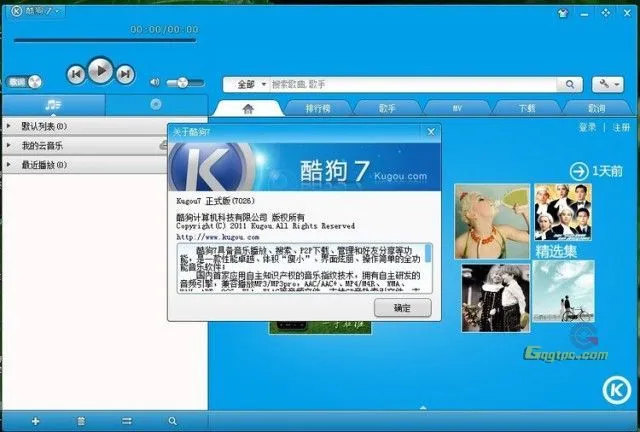The height and width of the screenshot is (432, 640).
Task: Toggle the lyrics switch
Action: [24, 82]
